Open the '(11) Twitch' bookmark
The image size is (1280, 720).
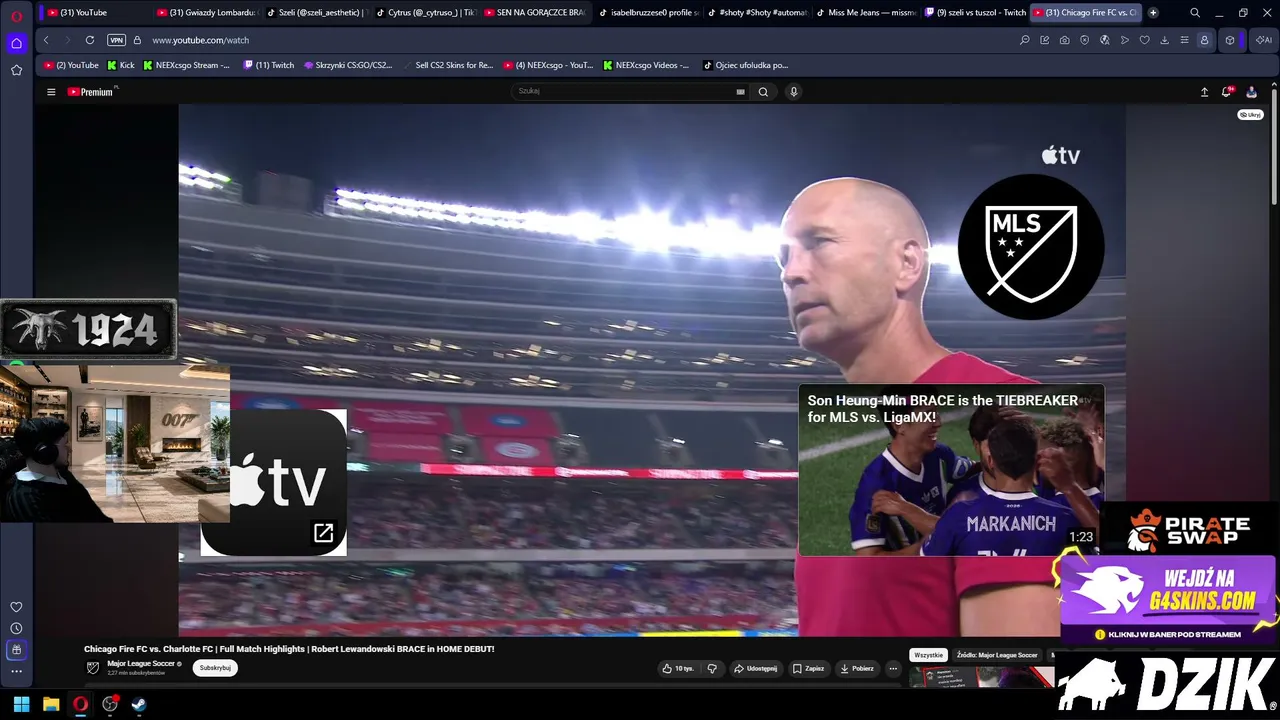pyautogui.click(x=268, y=65)
